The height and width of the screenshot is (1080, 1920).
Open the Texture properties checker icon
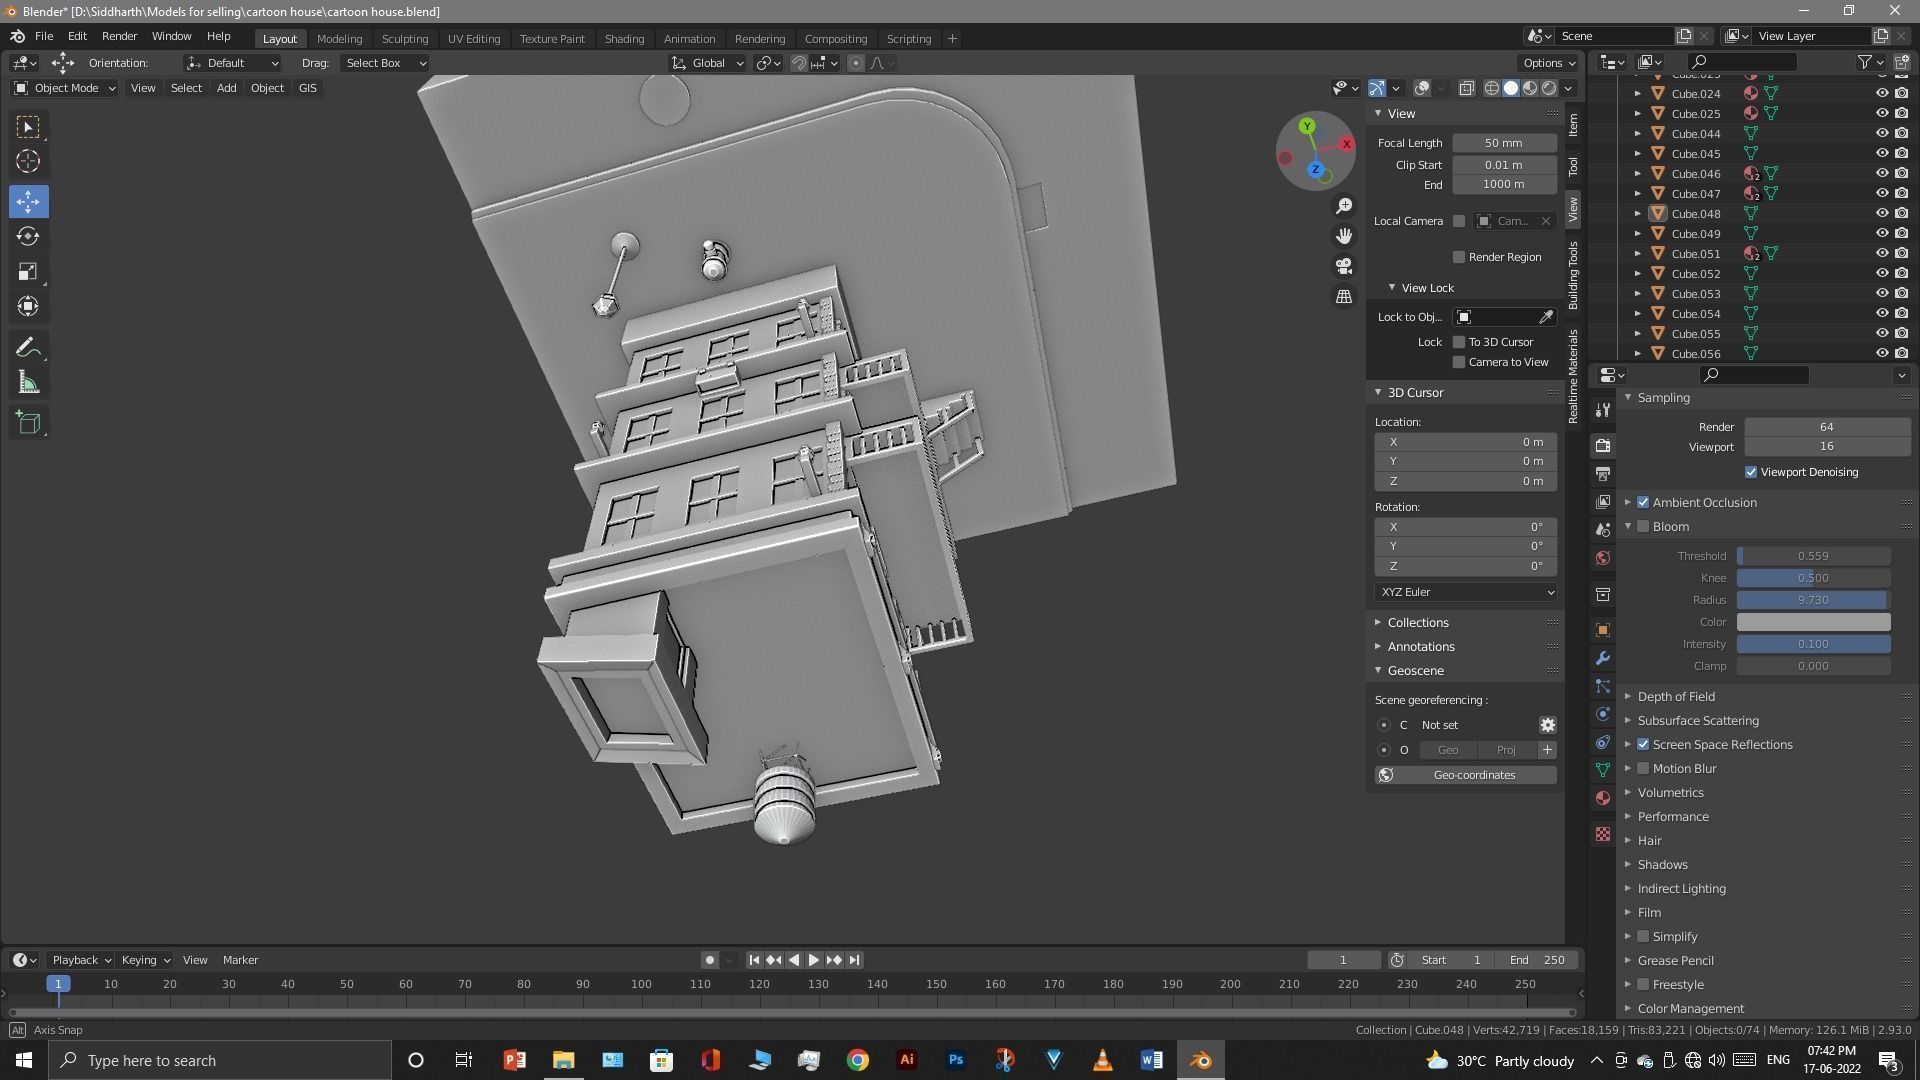[1603, 834]
